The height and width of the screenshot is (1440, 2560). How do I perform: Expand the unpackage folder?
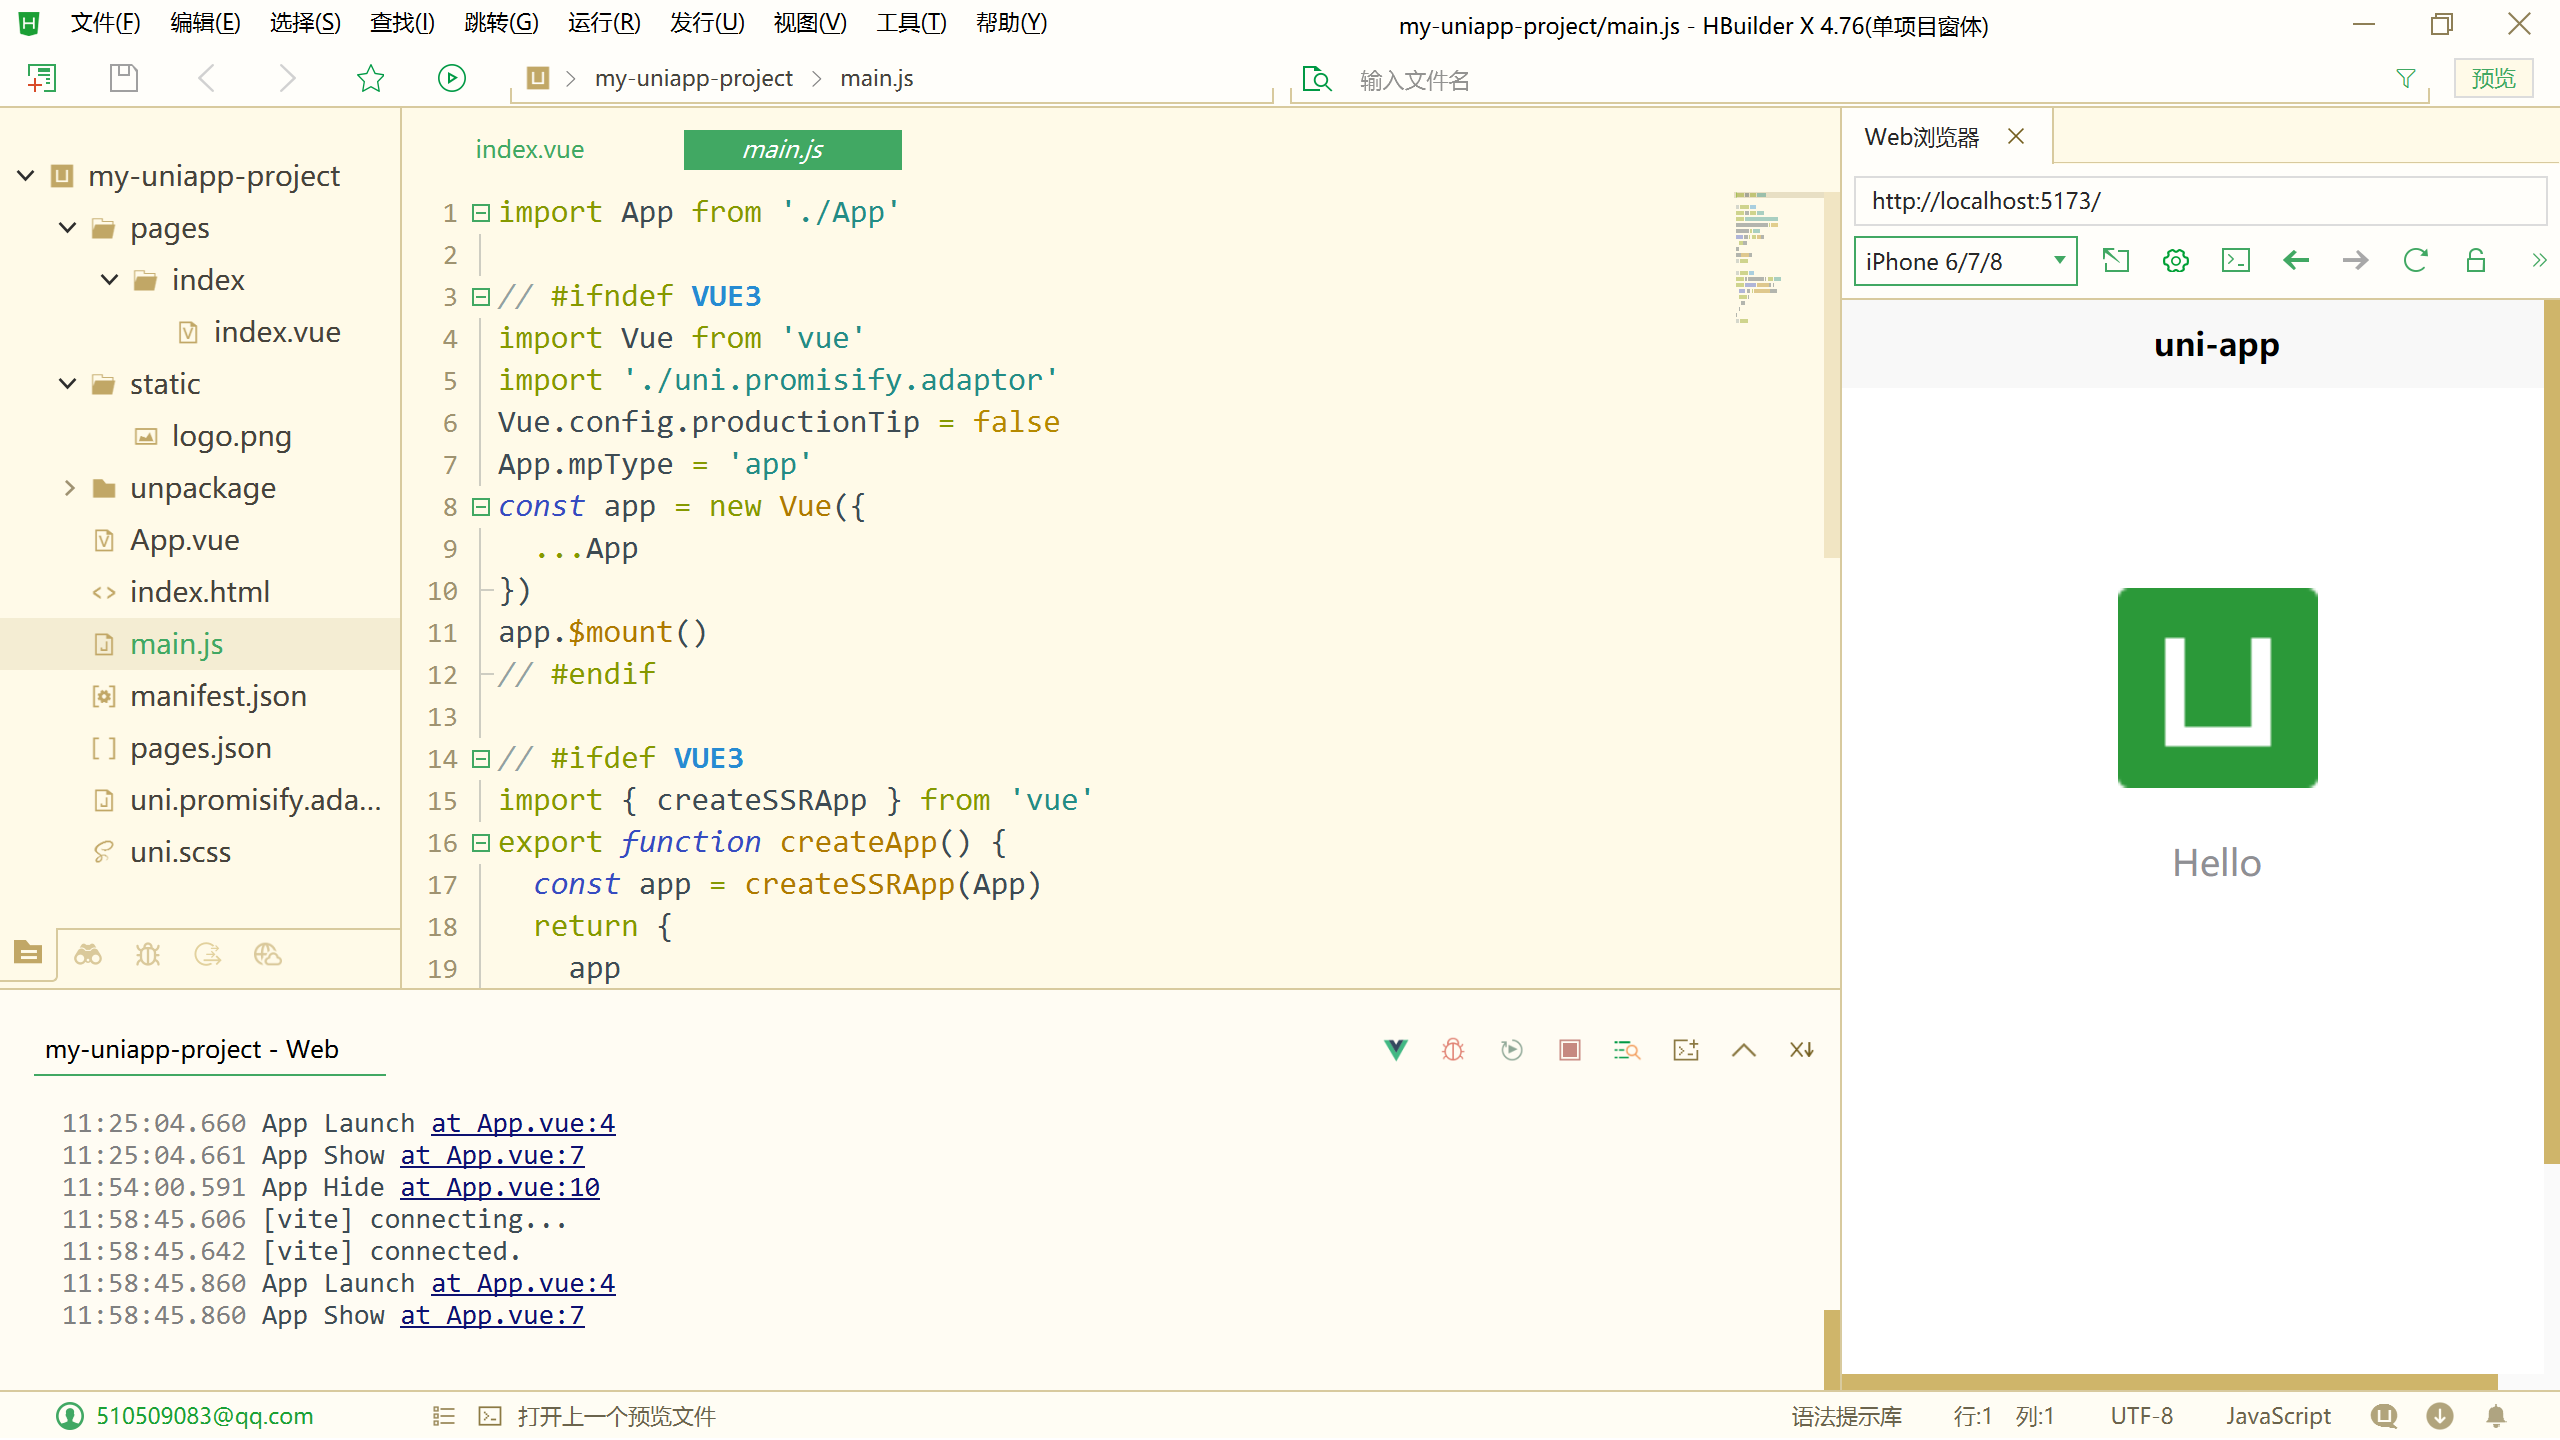[69, 488]
